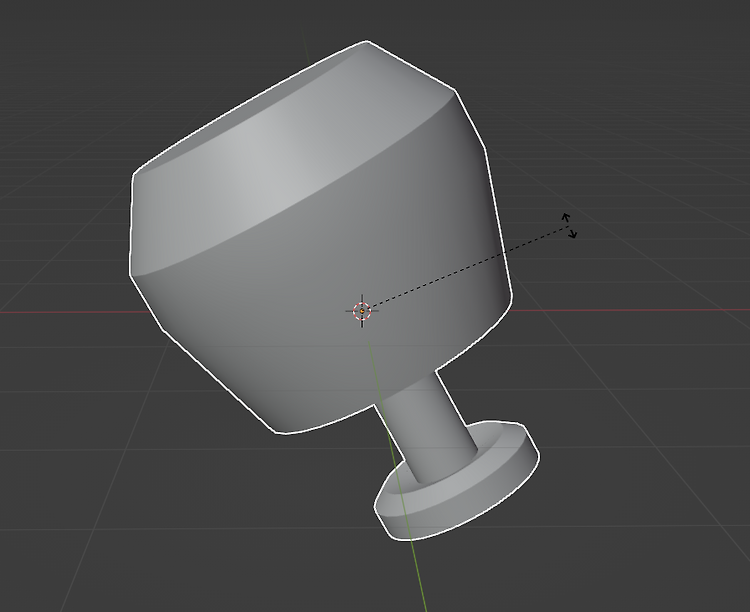Viewport: 750px width, 612px height.
Task: Click the red-white 3D cursor at origin
Action: tap(362, 311)
